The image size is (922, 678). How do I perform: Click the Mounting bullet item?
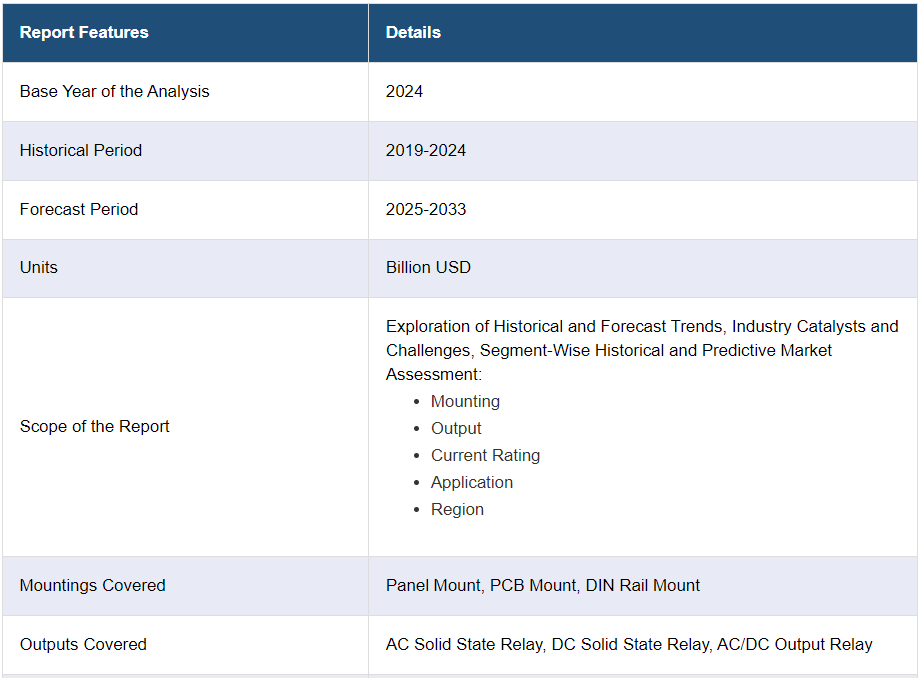[465, 401]
